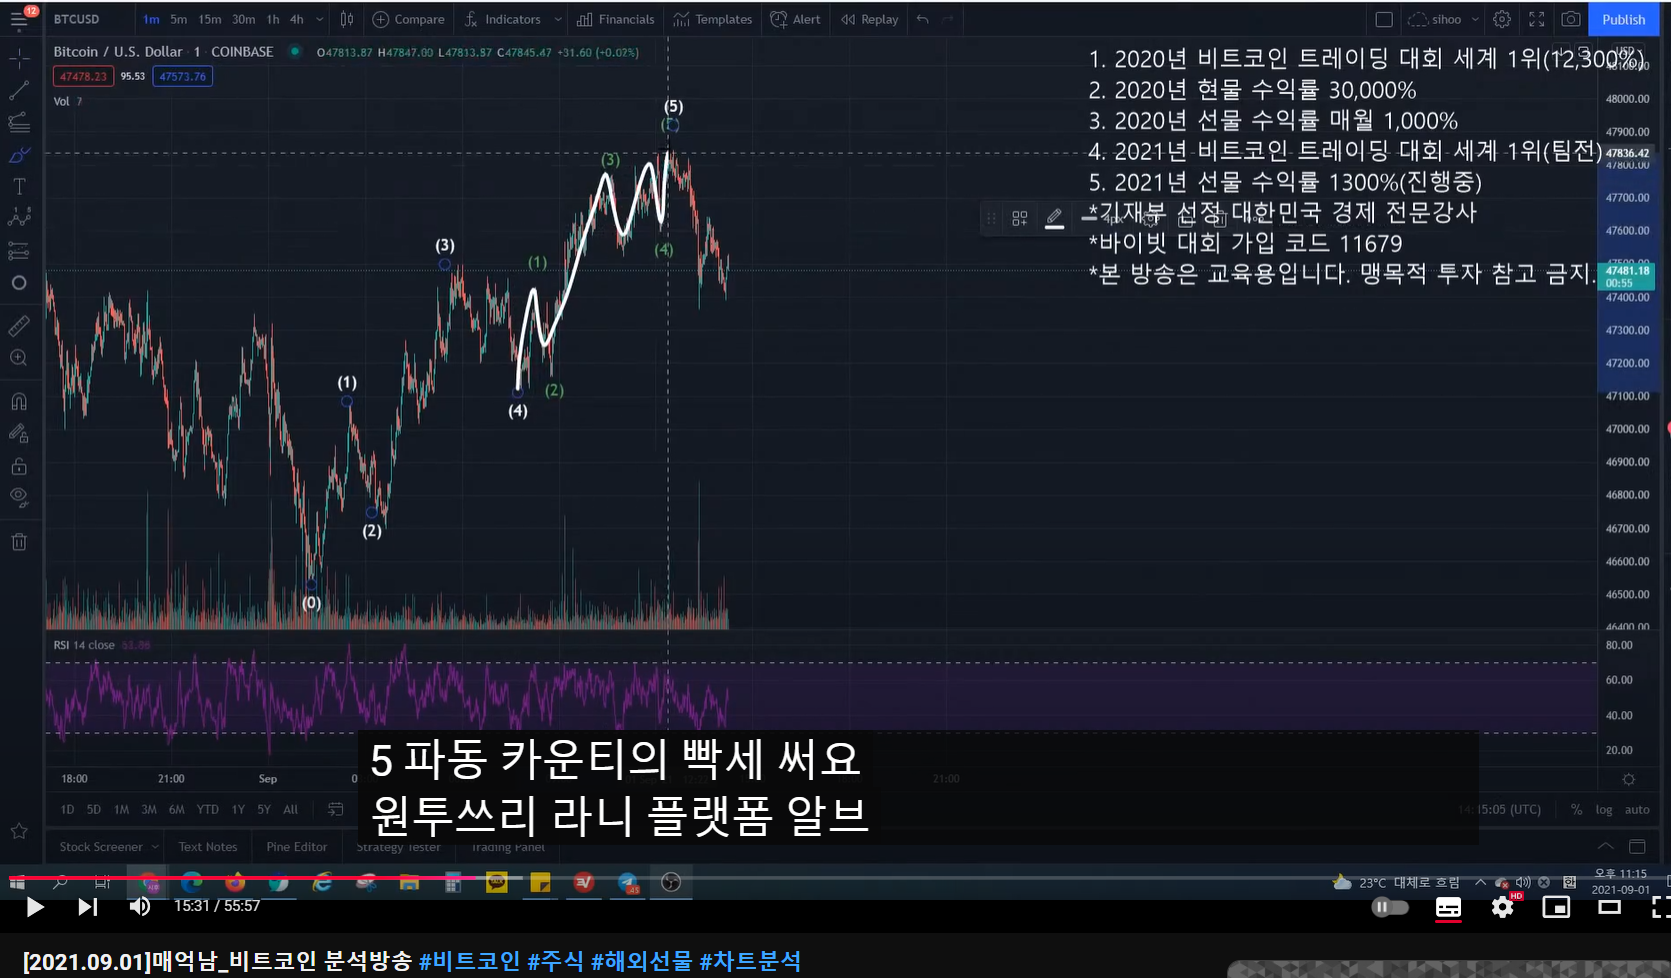The width and height of the screenshot is (1671, 978).
Task: Open the Compare symbol dialog
Action: (409, 19)
